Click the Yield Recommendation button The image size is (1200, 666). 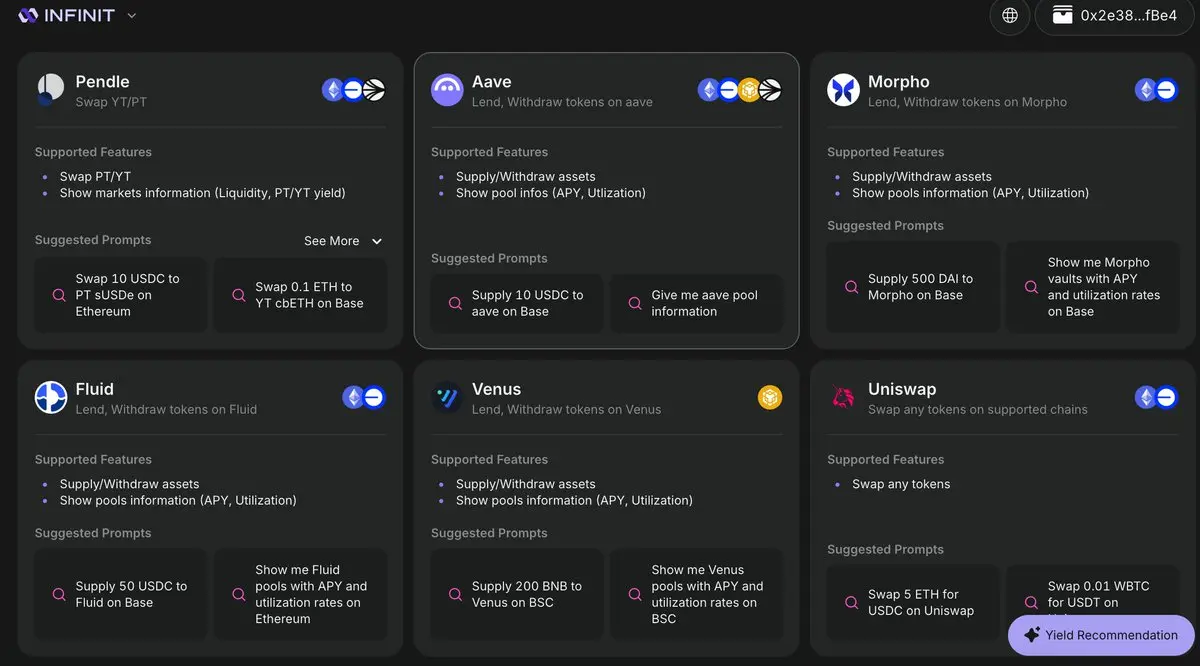pyautogui.click(x=1101, y=635)
